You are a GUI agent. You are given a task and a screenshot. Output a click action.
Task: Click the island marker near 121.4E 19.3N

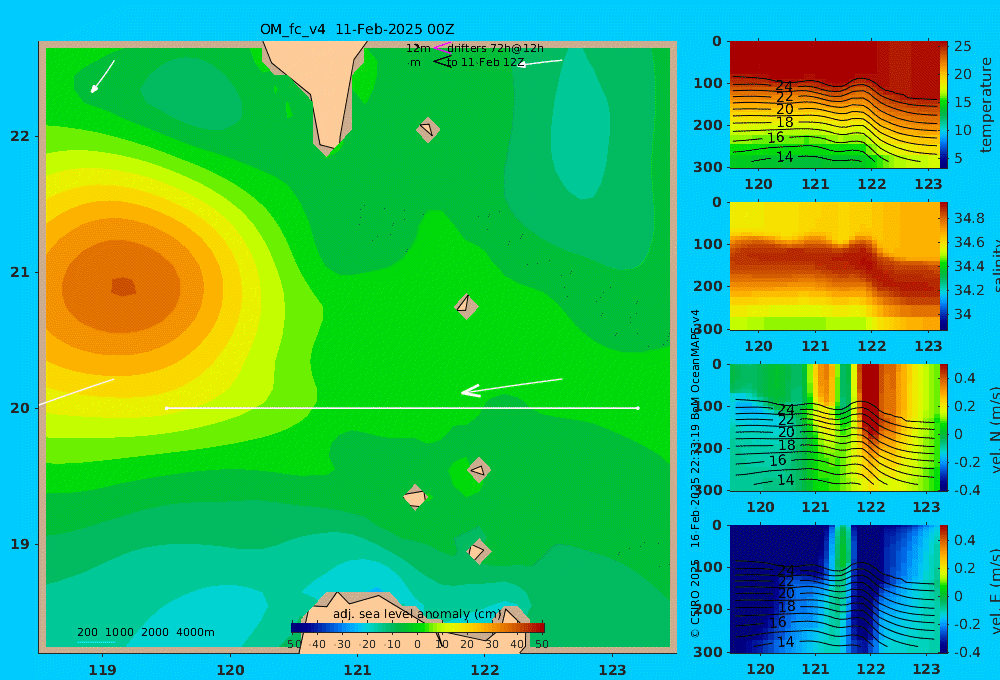tap(415, 497)
